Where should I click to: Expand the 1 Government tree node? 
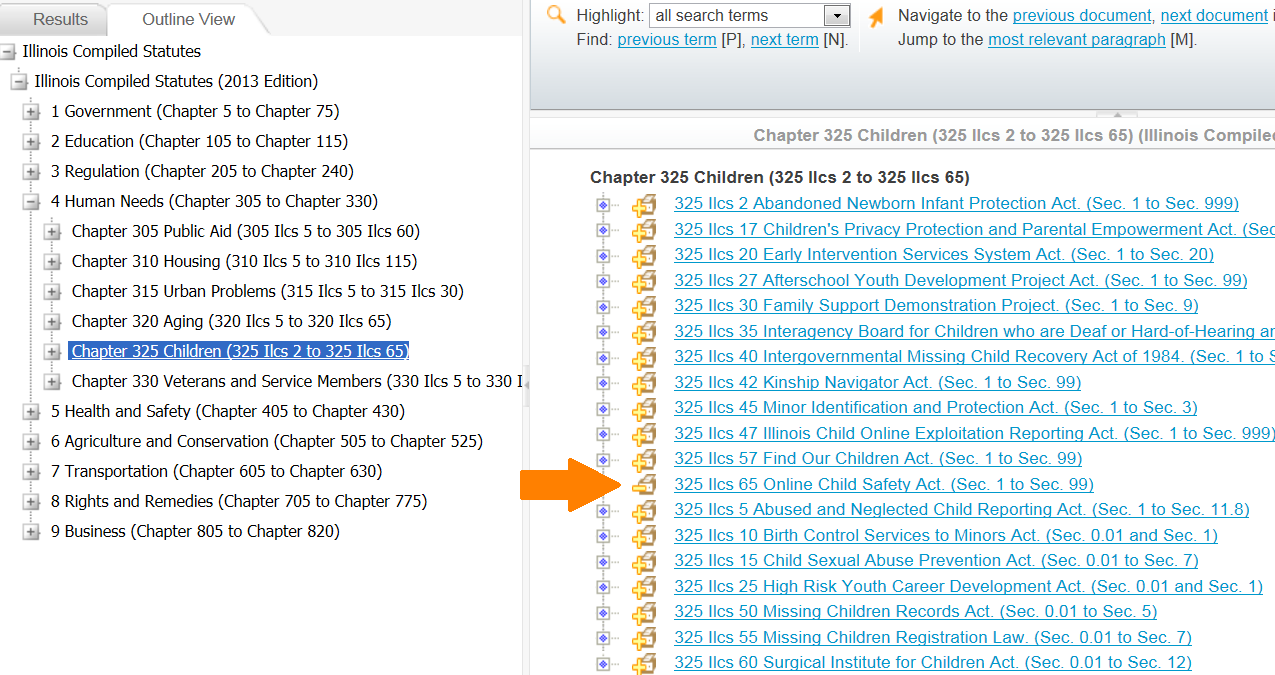pyautogui.click(x=32, y=112)
